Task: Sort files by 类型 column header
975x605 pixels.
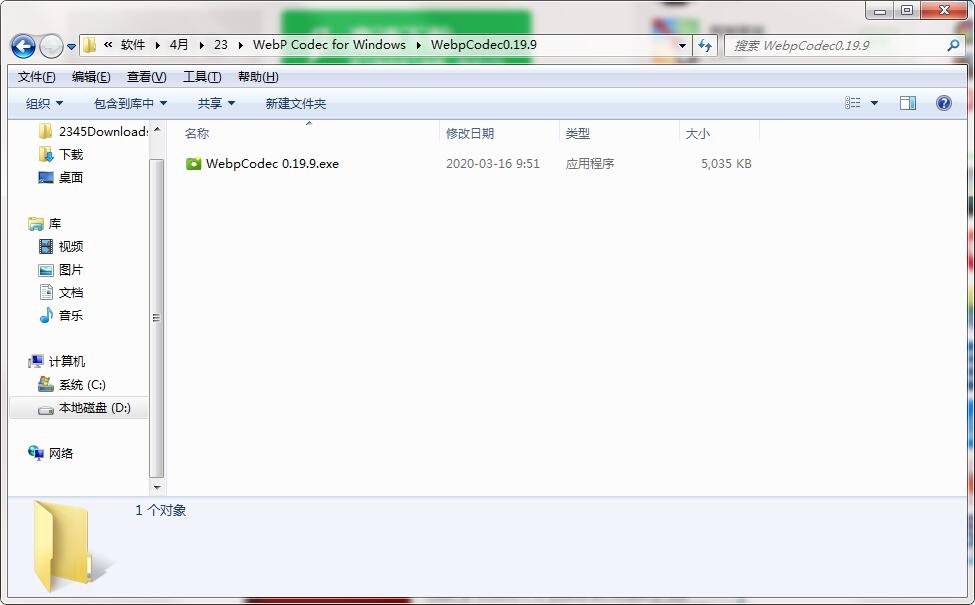Action: [578, 134]
